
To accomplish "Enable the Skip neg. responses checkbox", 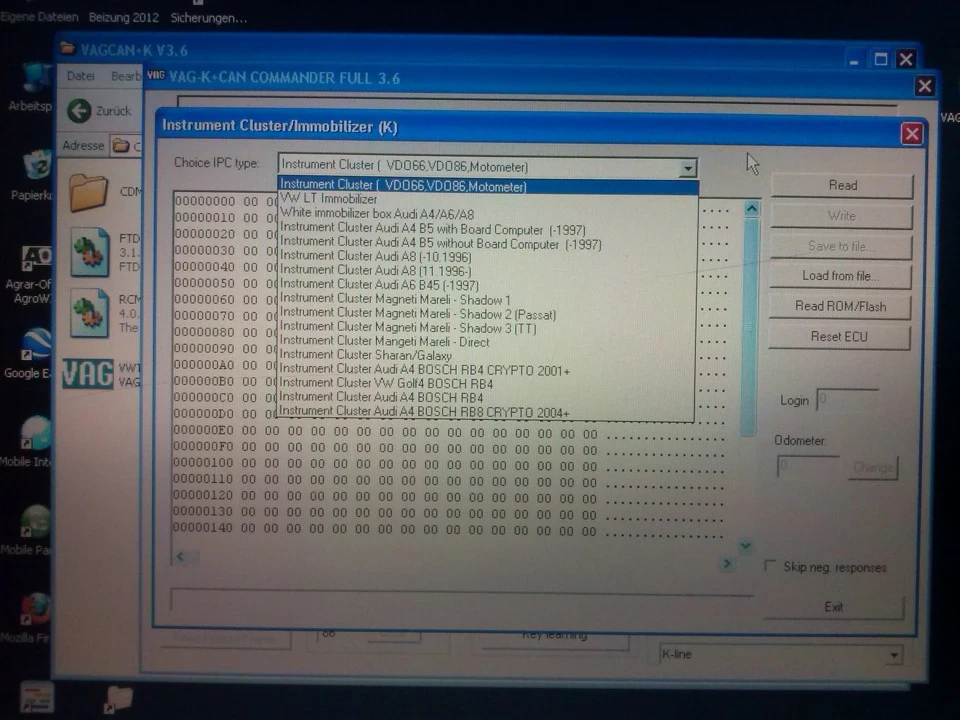I will [771, 565].
